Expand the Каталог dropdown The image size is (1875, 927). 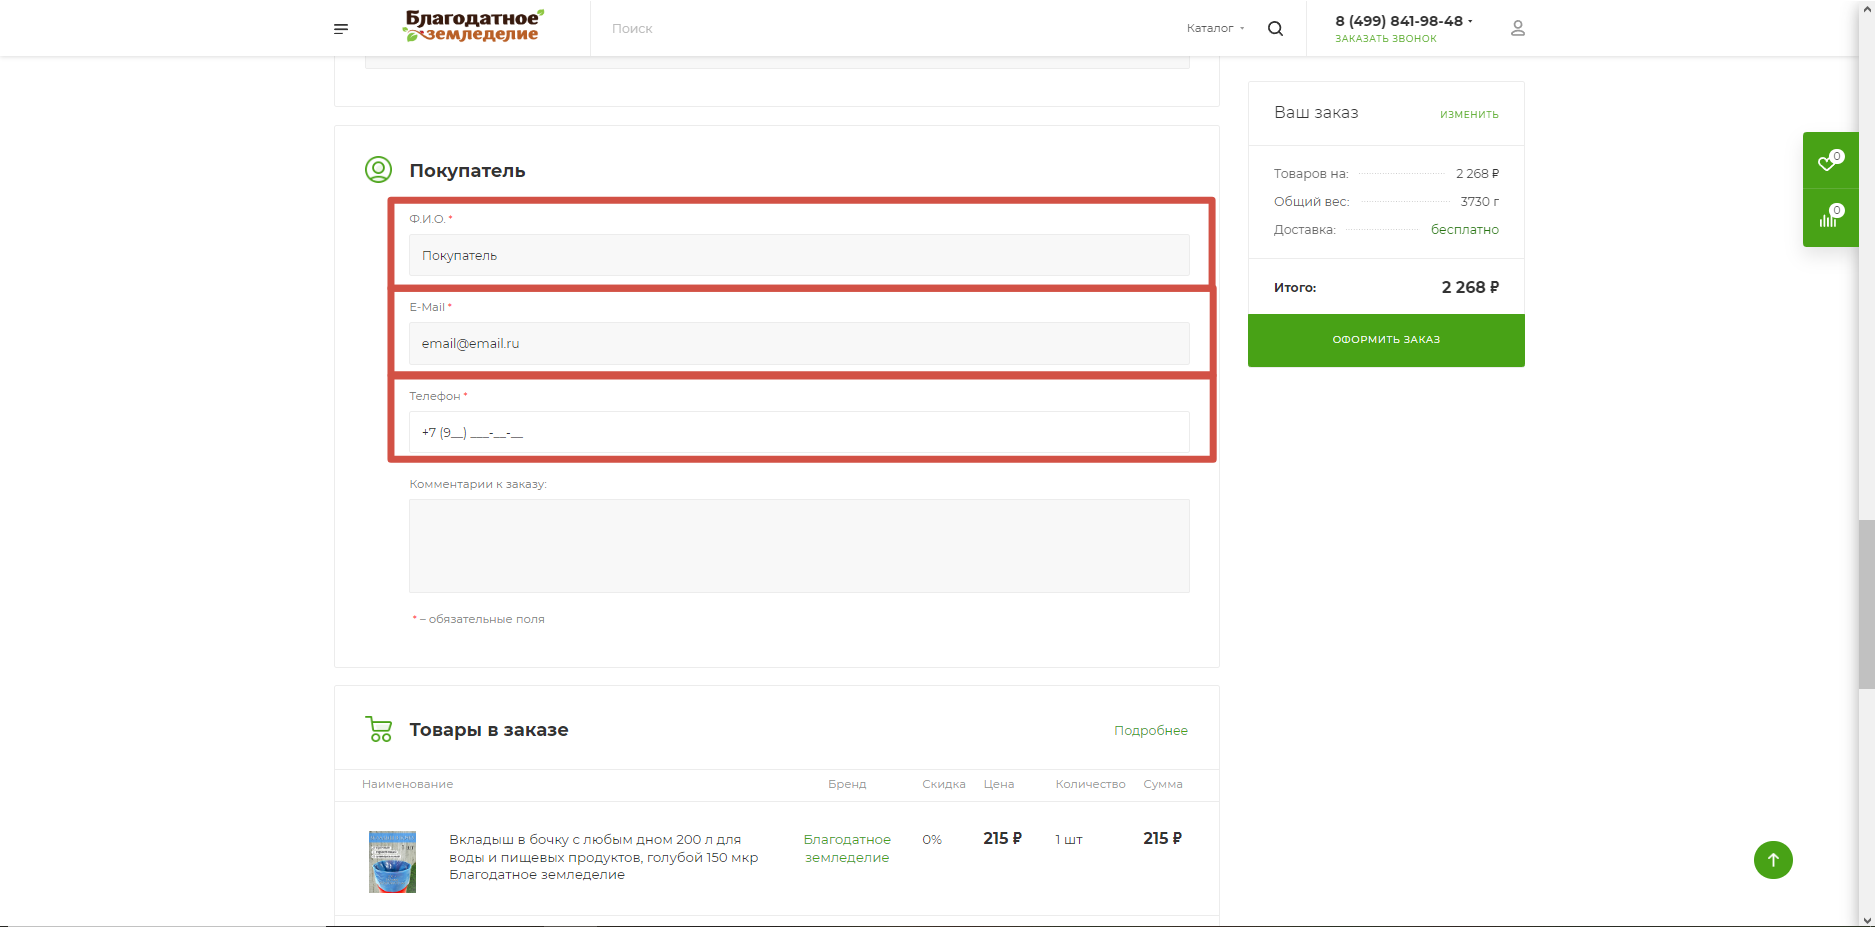1215,29
